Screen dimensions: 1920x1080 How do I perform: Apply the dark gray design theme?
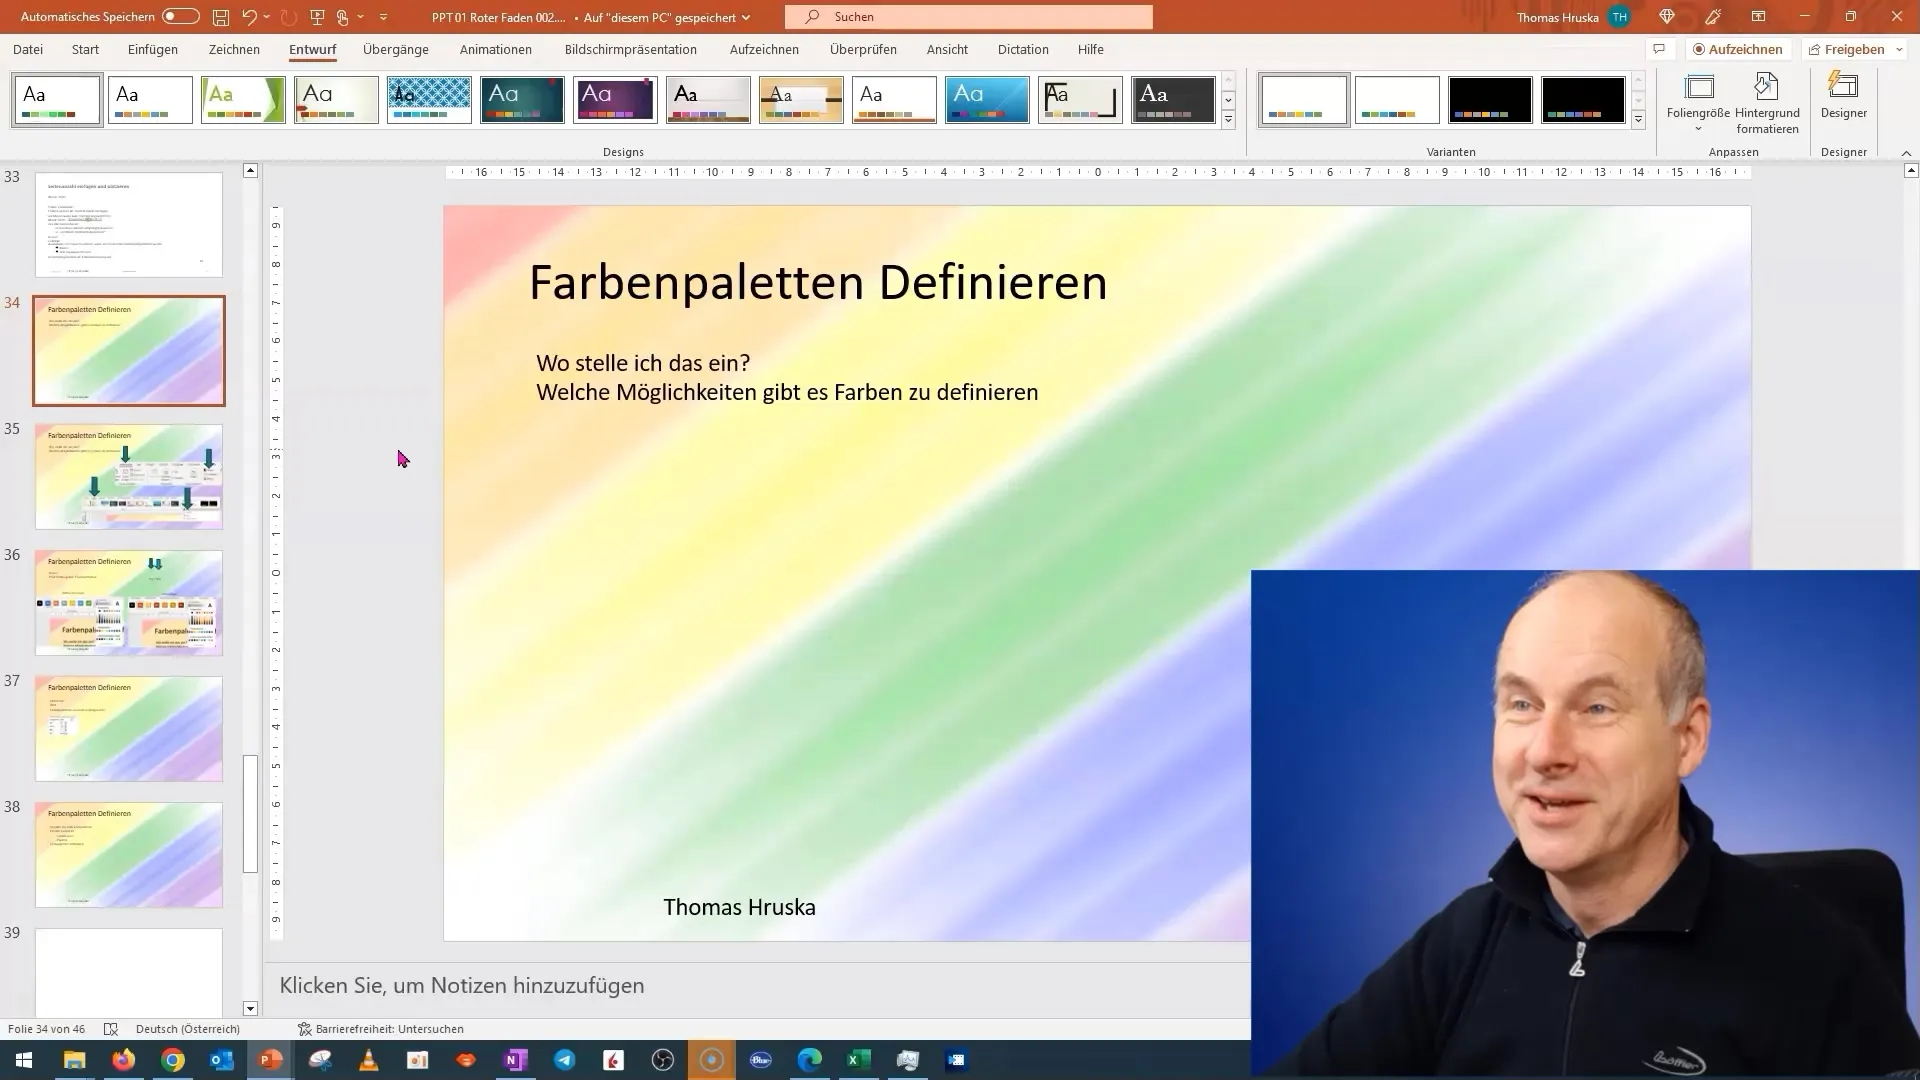[x=1173, y=100]
